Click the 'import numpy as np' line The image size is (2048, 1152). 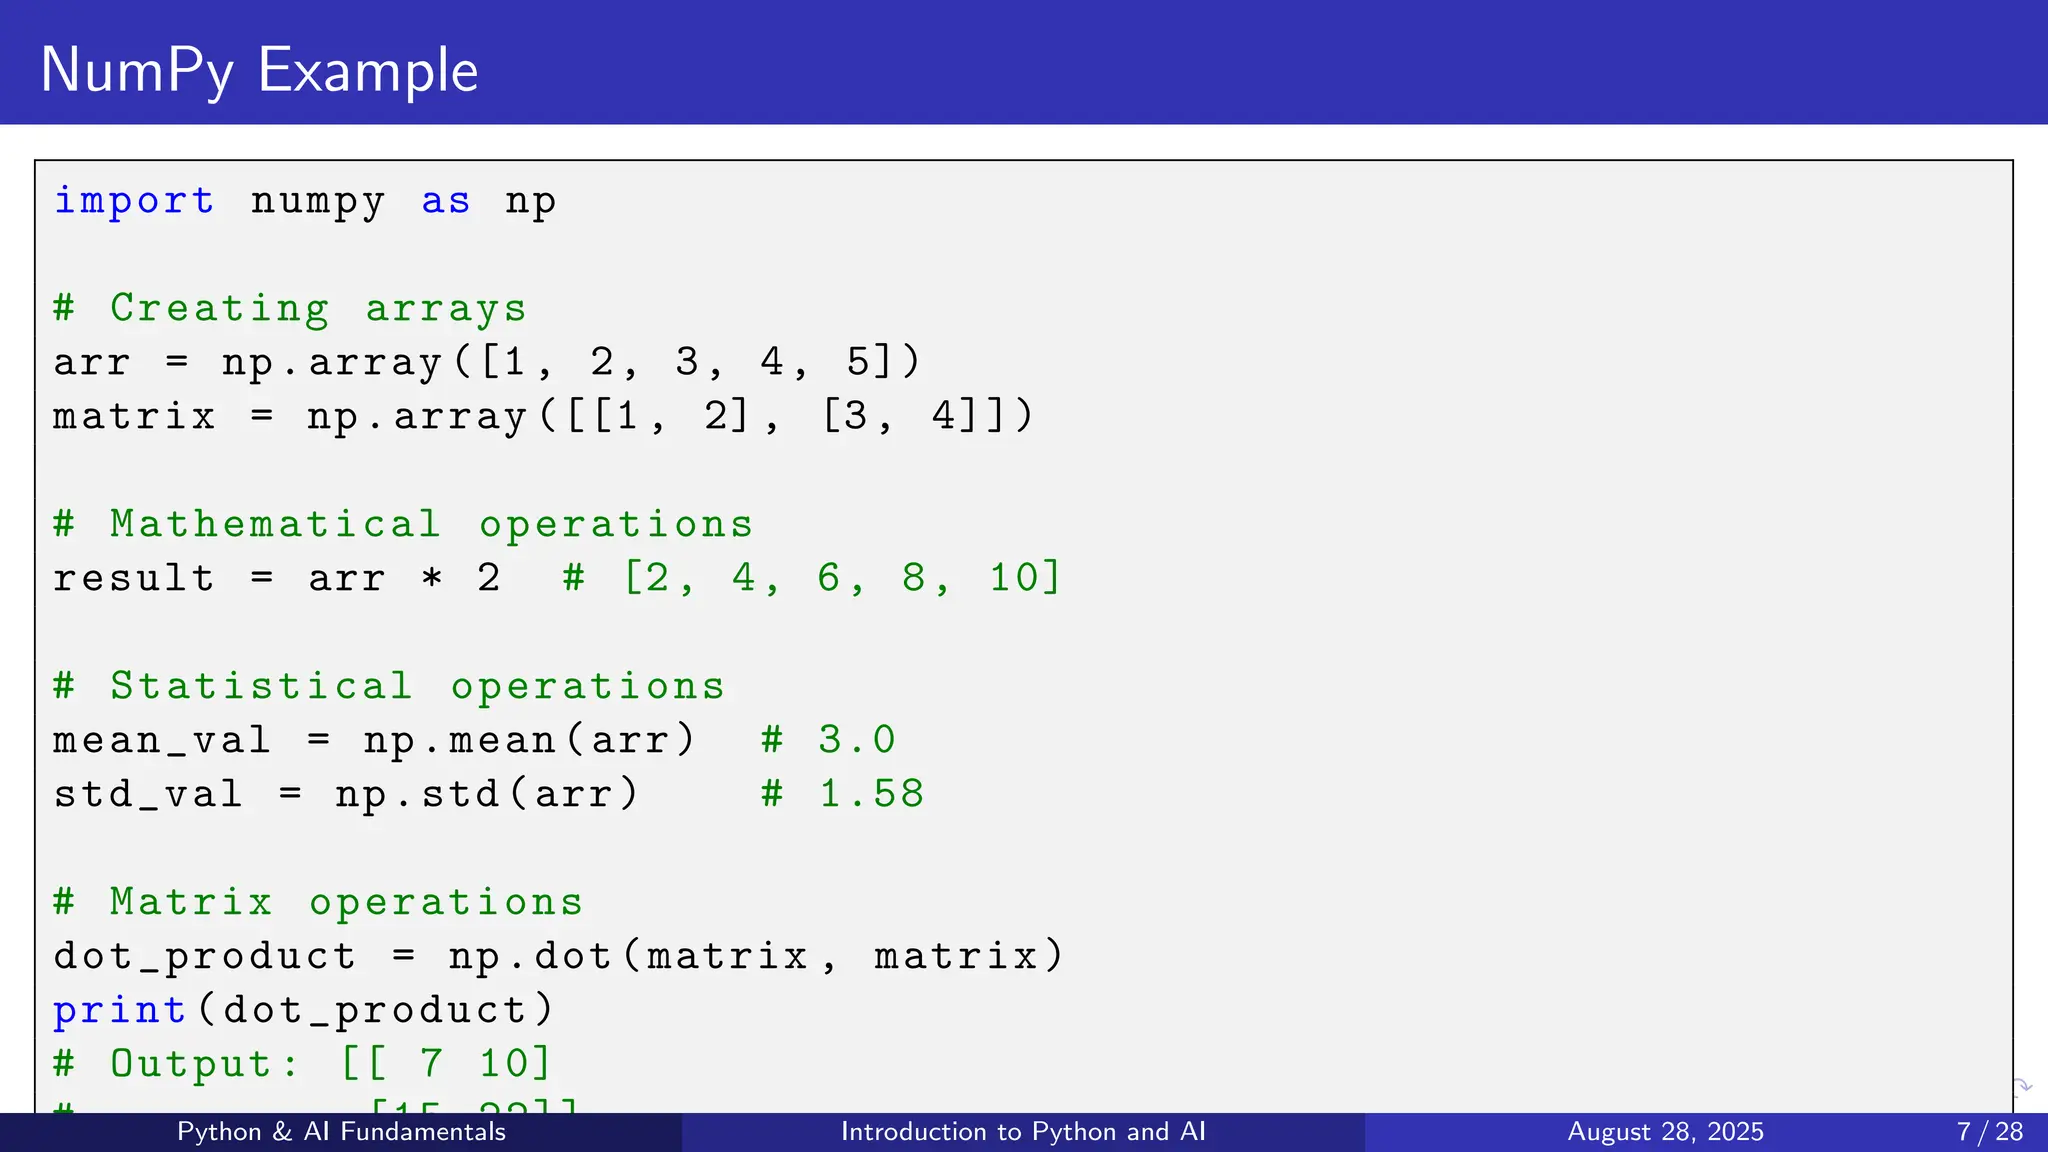pos(305,202)
